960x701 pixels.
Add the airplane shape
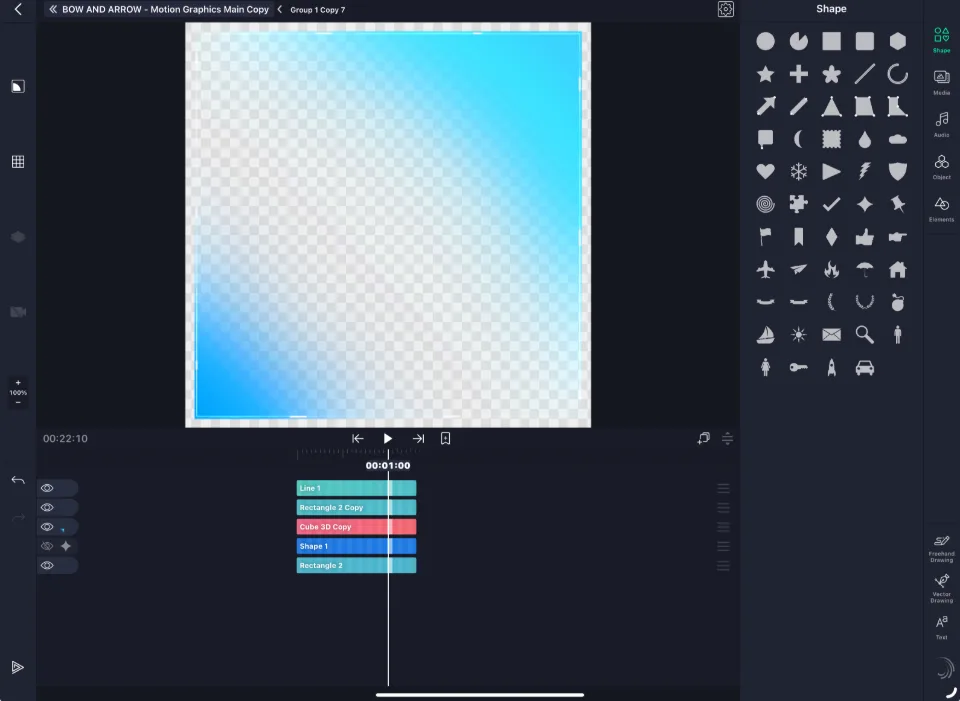[x=765, y=269]
